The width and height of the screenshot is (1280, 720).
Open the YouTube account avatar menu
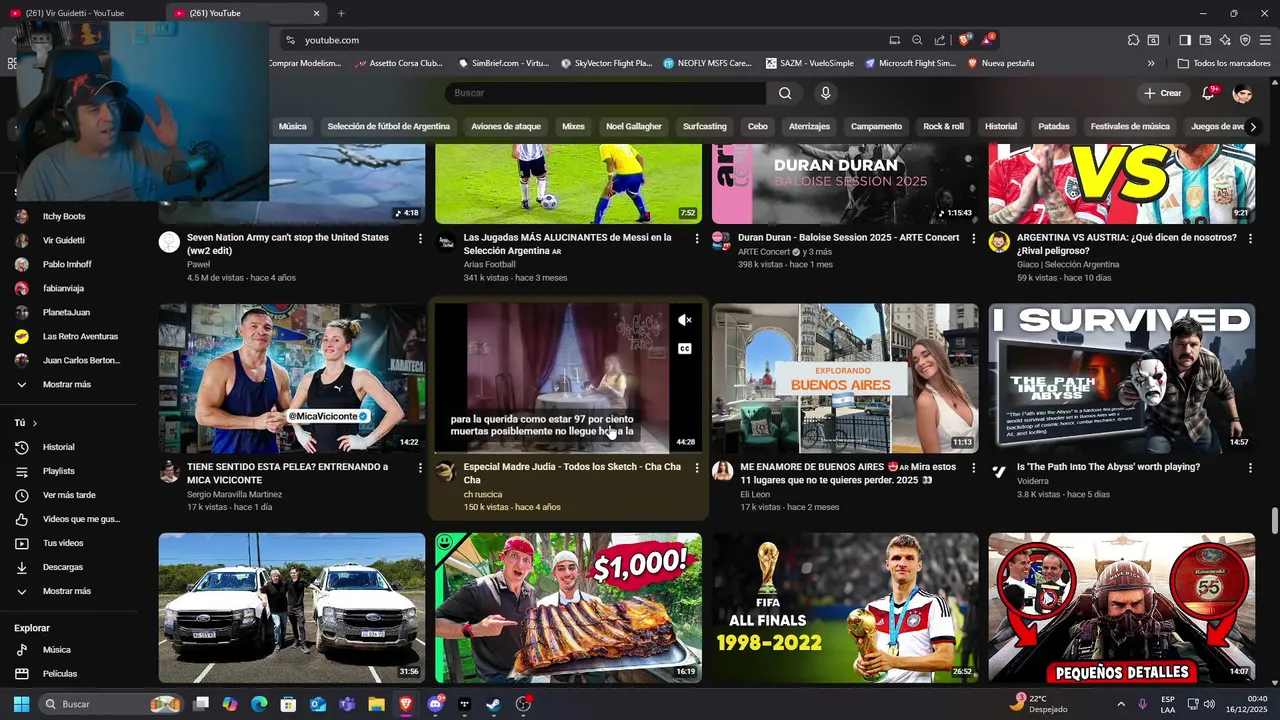click(1242, 93)
